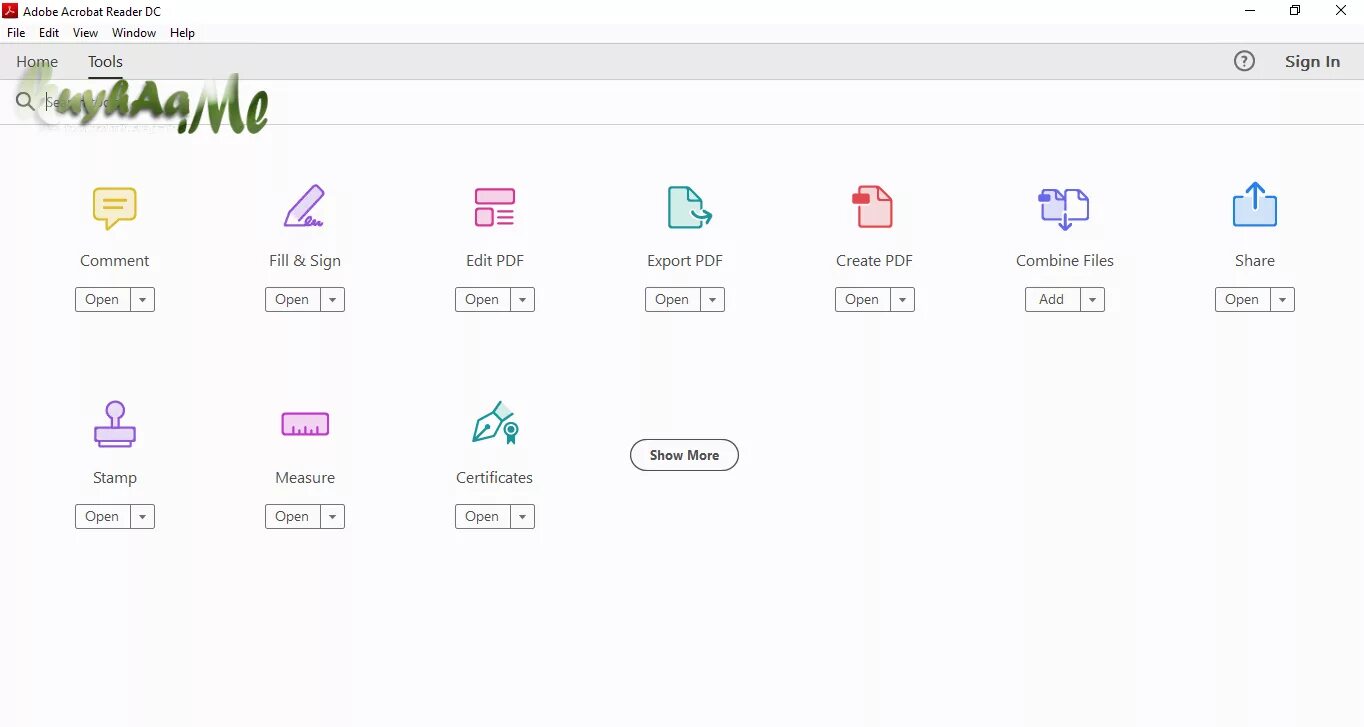Click the Create PDF label
The width and height of the screenshot is (1364, 727).
(x=875, y=261)
